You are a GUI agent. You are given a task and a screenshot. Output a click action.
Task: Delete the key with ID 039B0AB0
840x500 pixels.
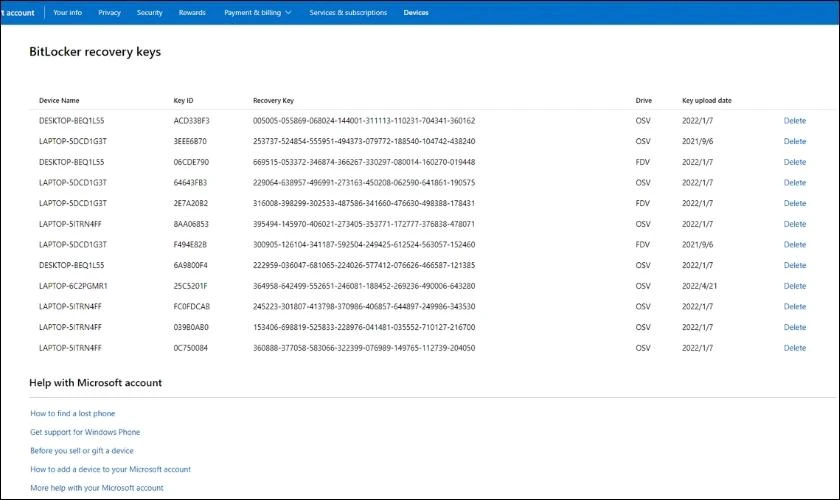pos(795,327)
